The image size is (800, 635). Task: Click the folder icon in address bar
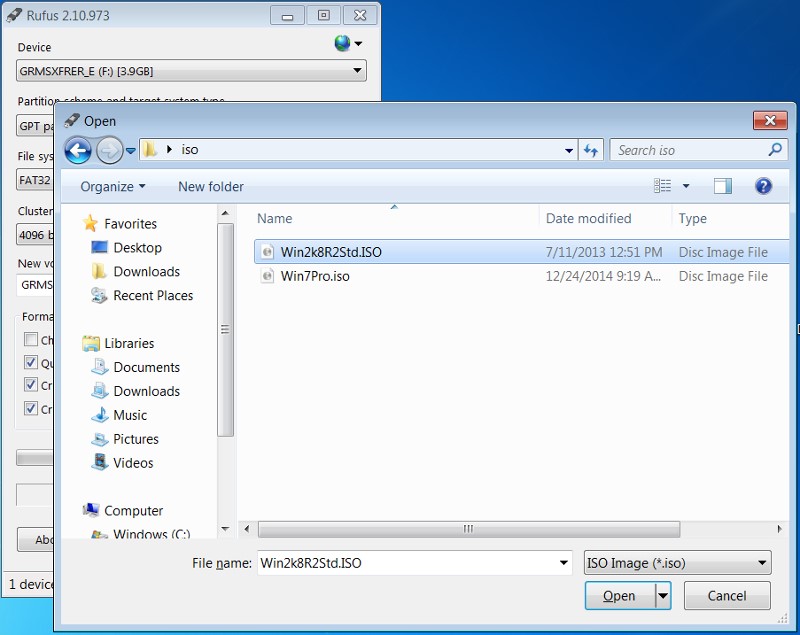(x=149, y=149)
